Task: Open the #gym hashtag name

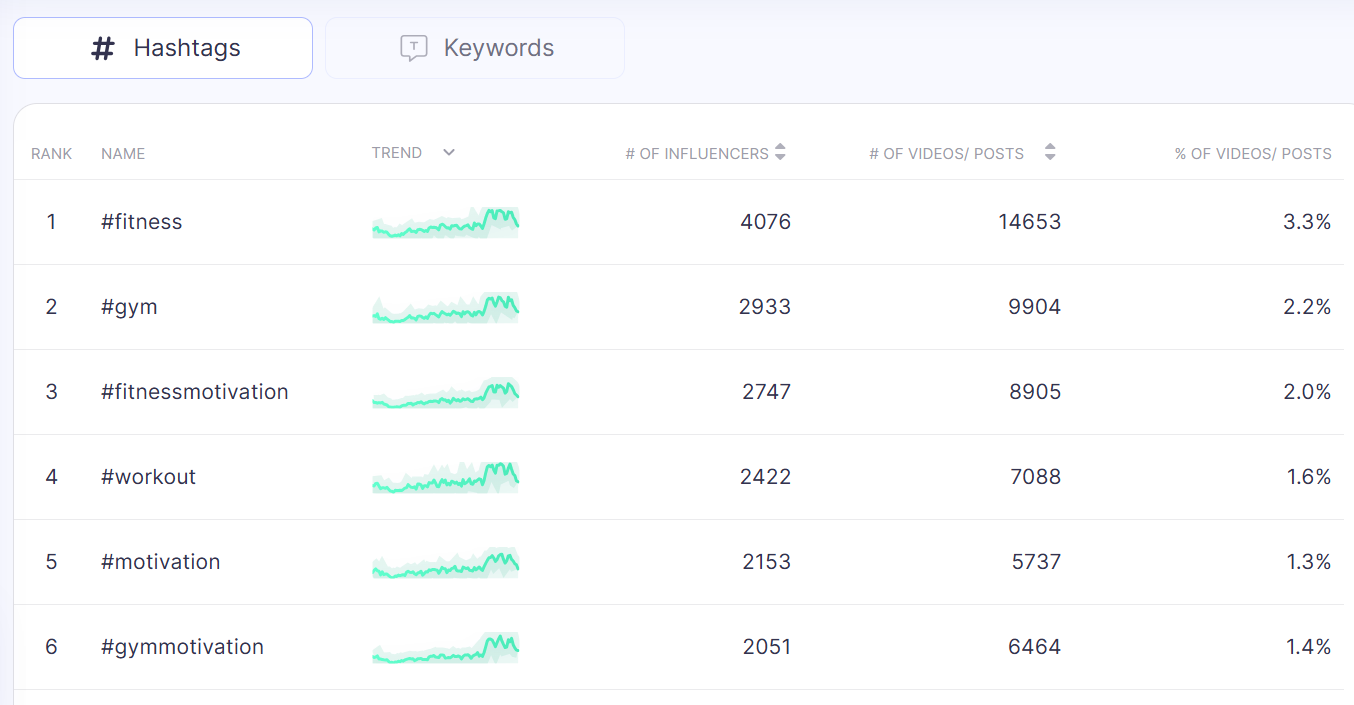Action: [x=129, y=307]
